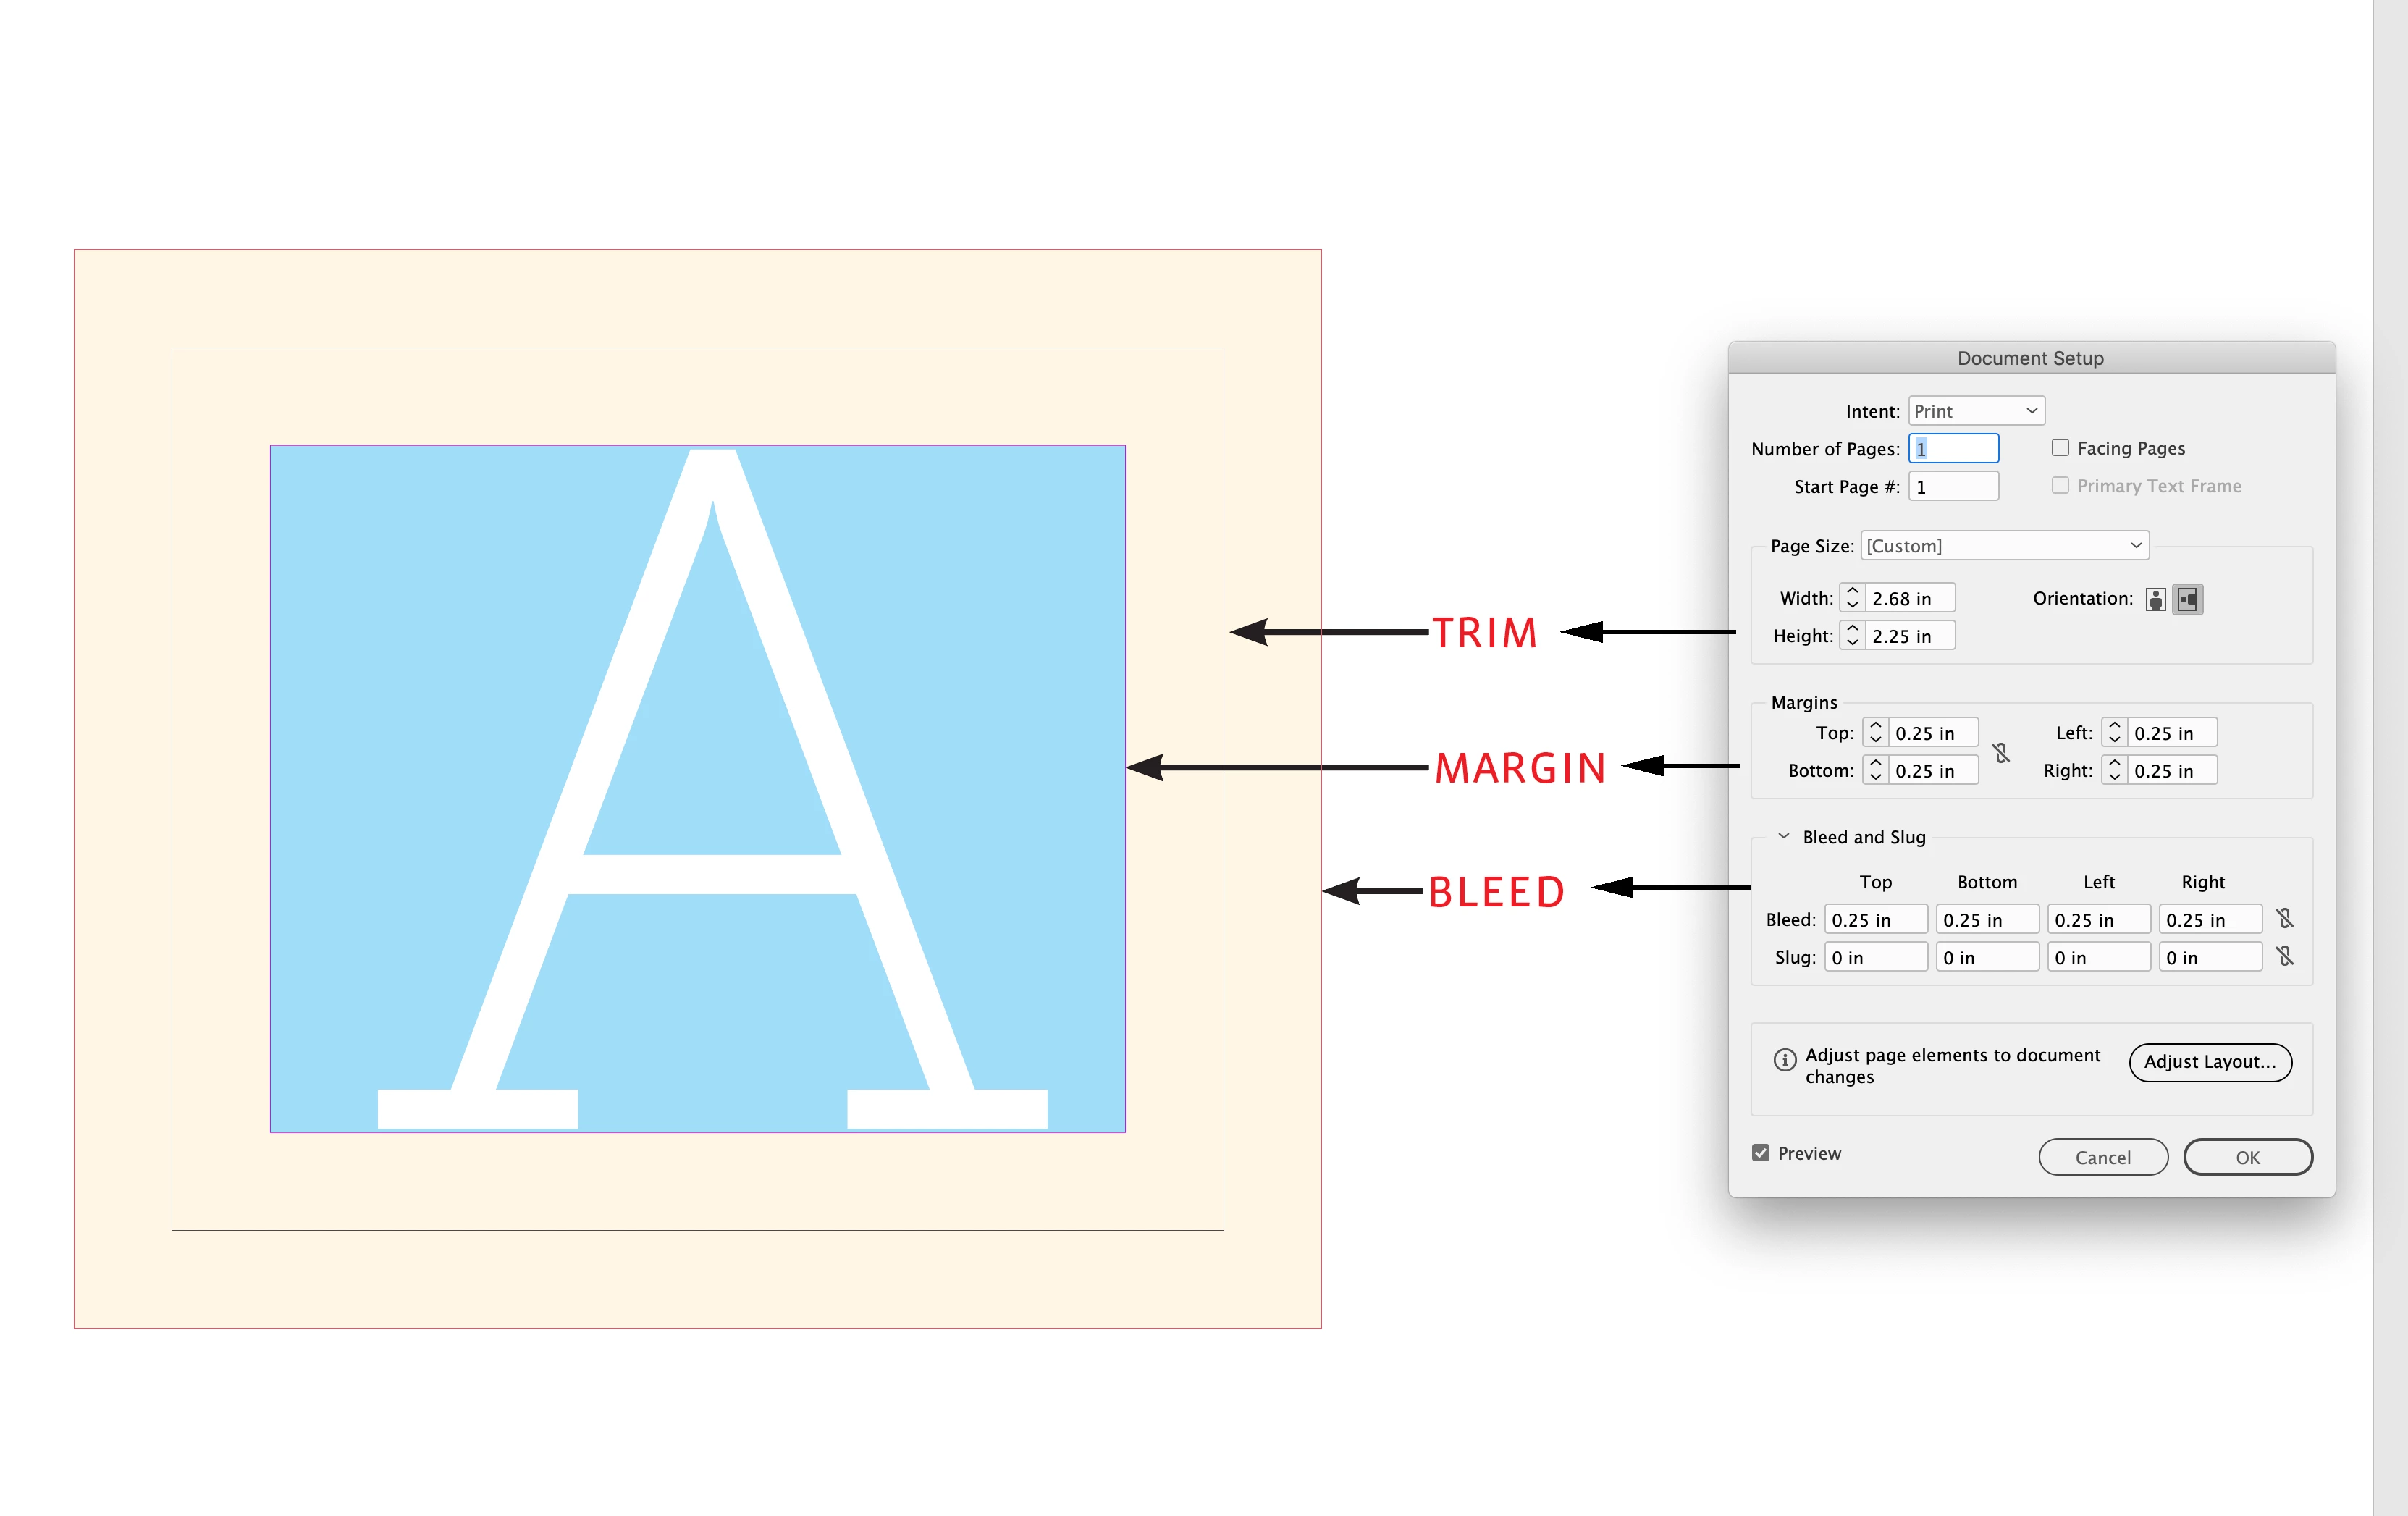The image size is (2408, 1516).
Task: Click the Number of Pages field
Action: pyautogui.click(x=1953, y=449)
